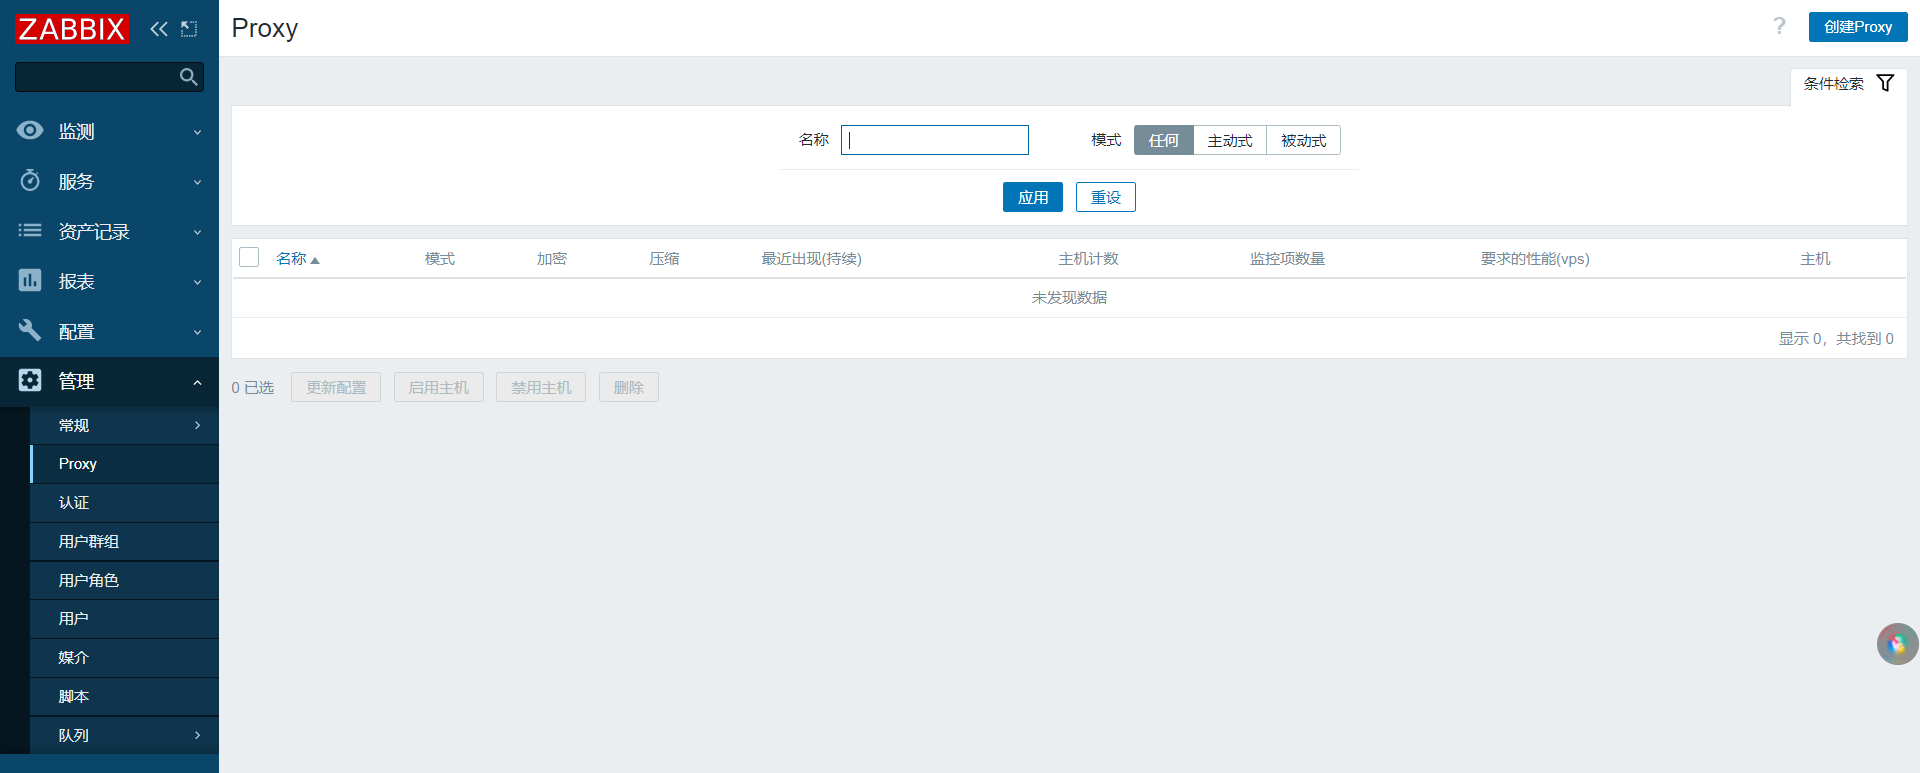Click the 主机计数 column header
Screen dimensions: 1920x773
1088,259
